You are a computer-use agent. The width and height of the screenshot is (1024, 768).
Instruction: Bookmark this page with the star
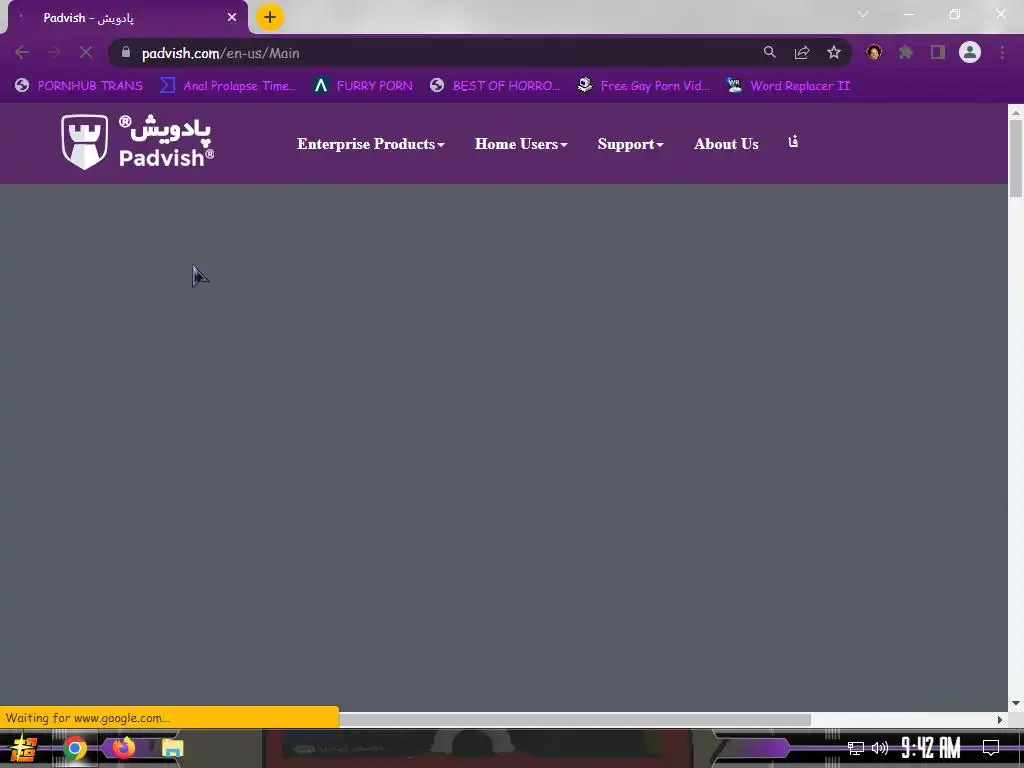point(834,52)
